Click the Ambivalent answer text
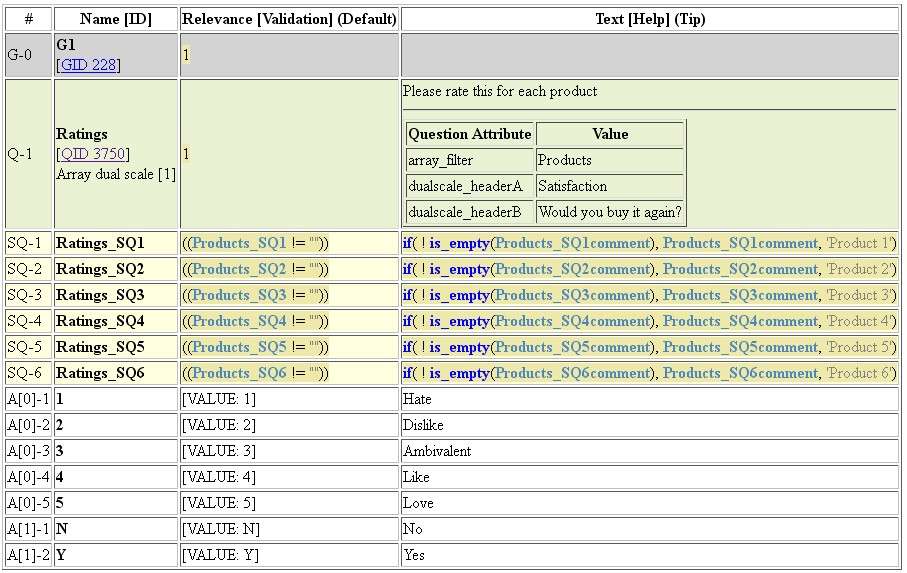Viewport: 907px width, 573px height. tap(437, 451)
